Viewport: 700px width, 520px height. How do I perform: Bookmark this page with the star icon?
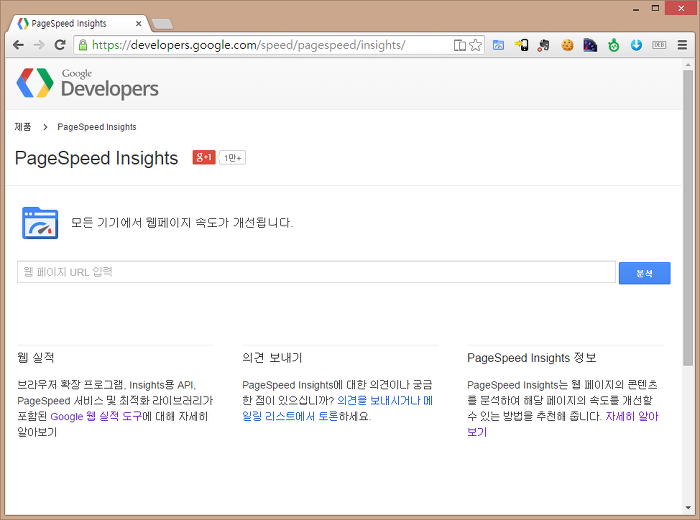476,45
